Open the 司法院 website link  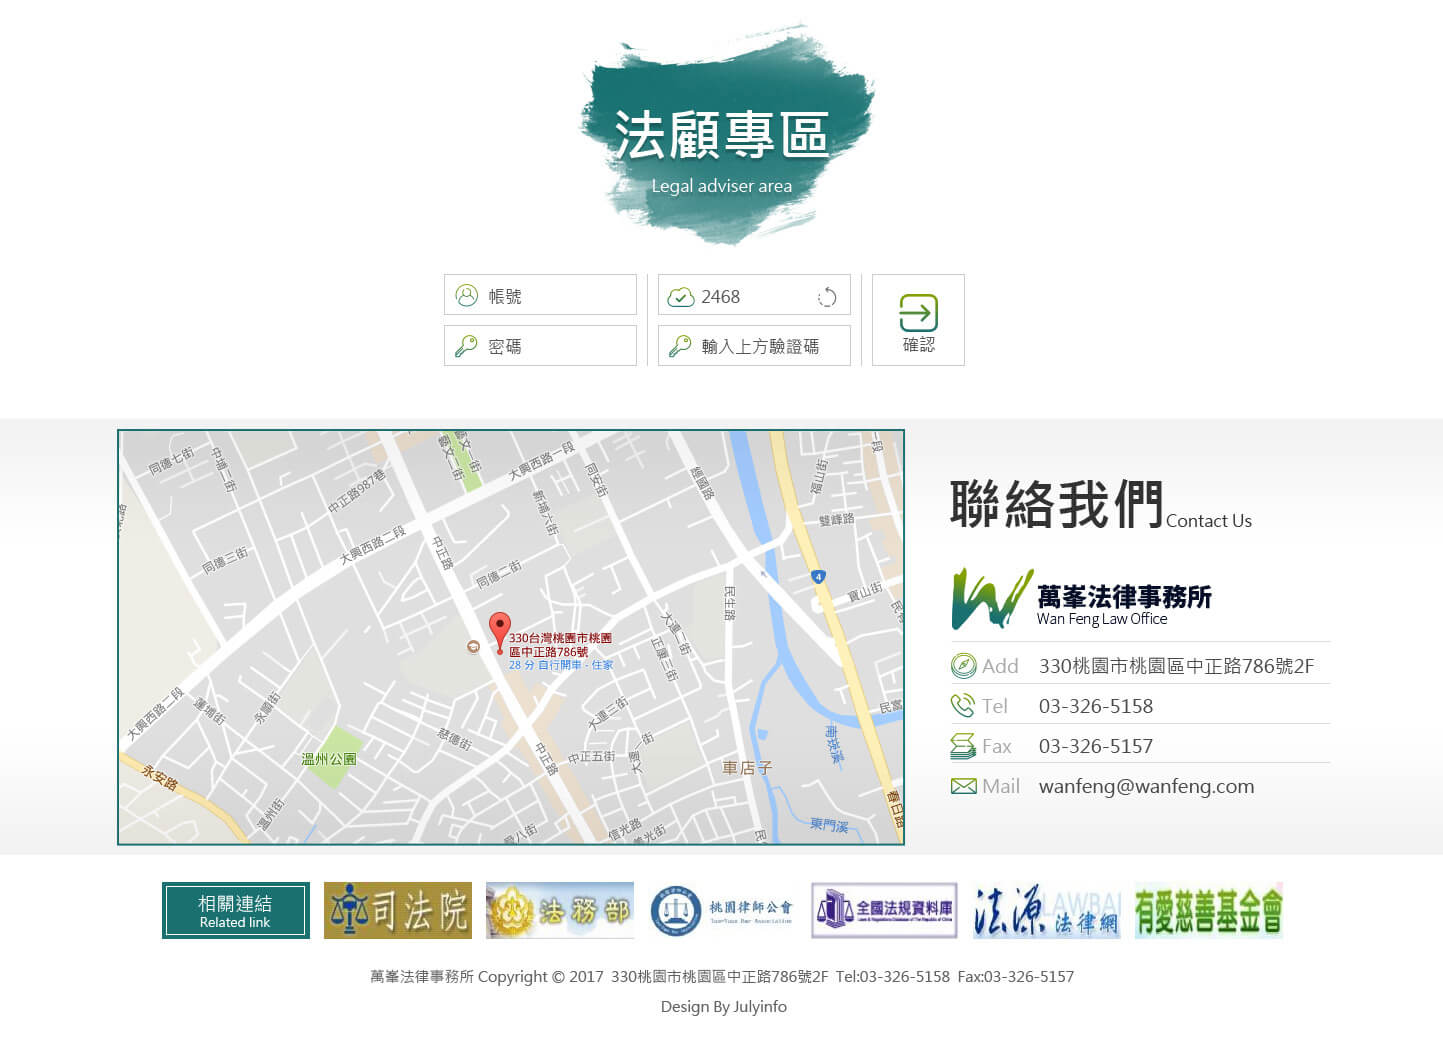tap(397, 910)
